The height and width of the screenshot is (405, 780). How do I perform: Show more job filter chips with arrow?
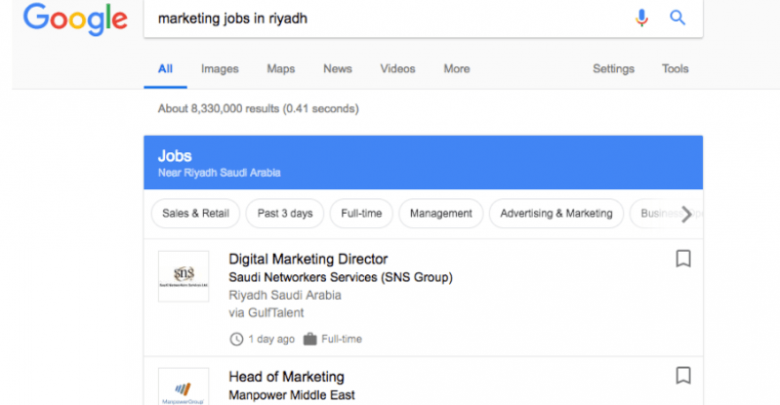686,214
